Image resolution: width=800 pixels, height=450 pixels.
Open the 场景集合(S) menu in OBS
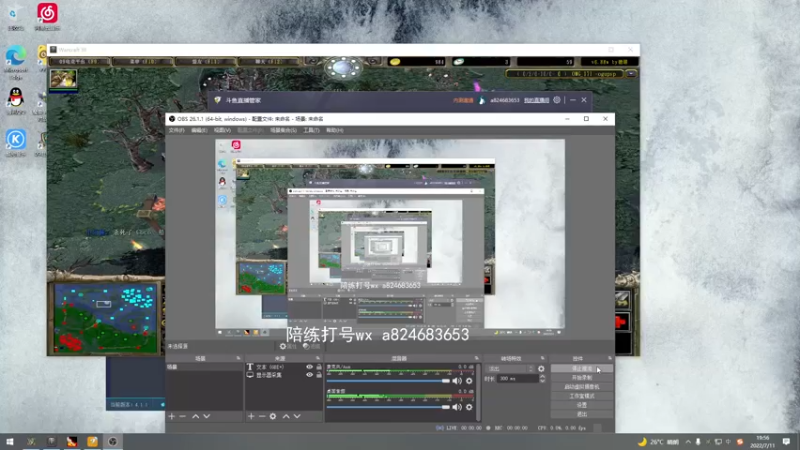tap(283, 130)
